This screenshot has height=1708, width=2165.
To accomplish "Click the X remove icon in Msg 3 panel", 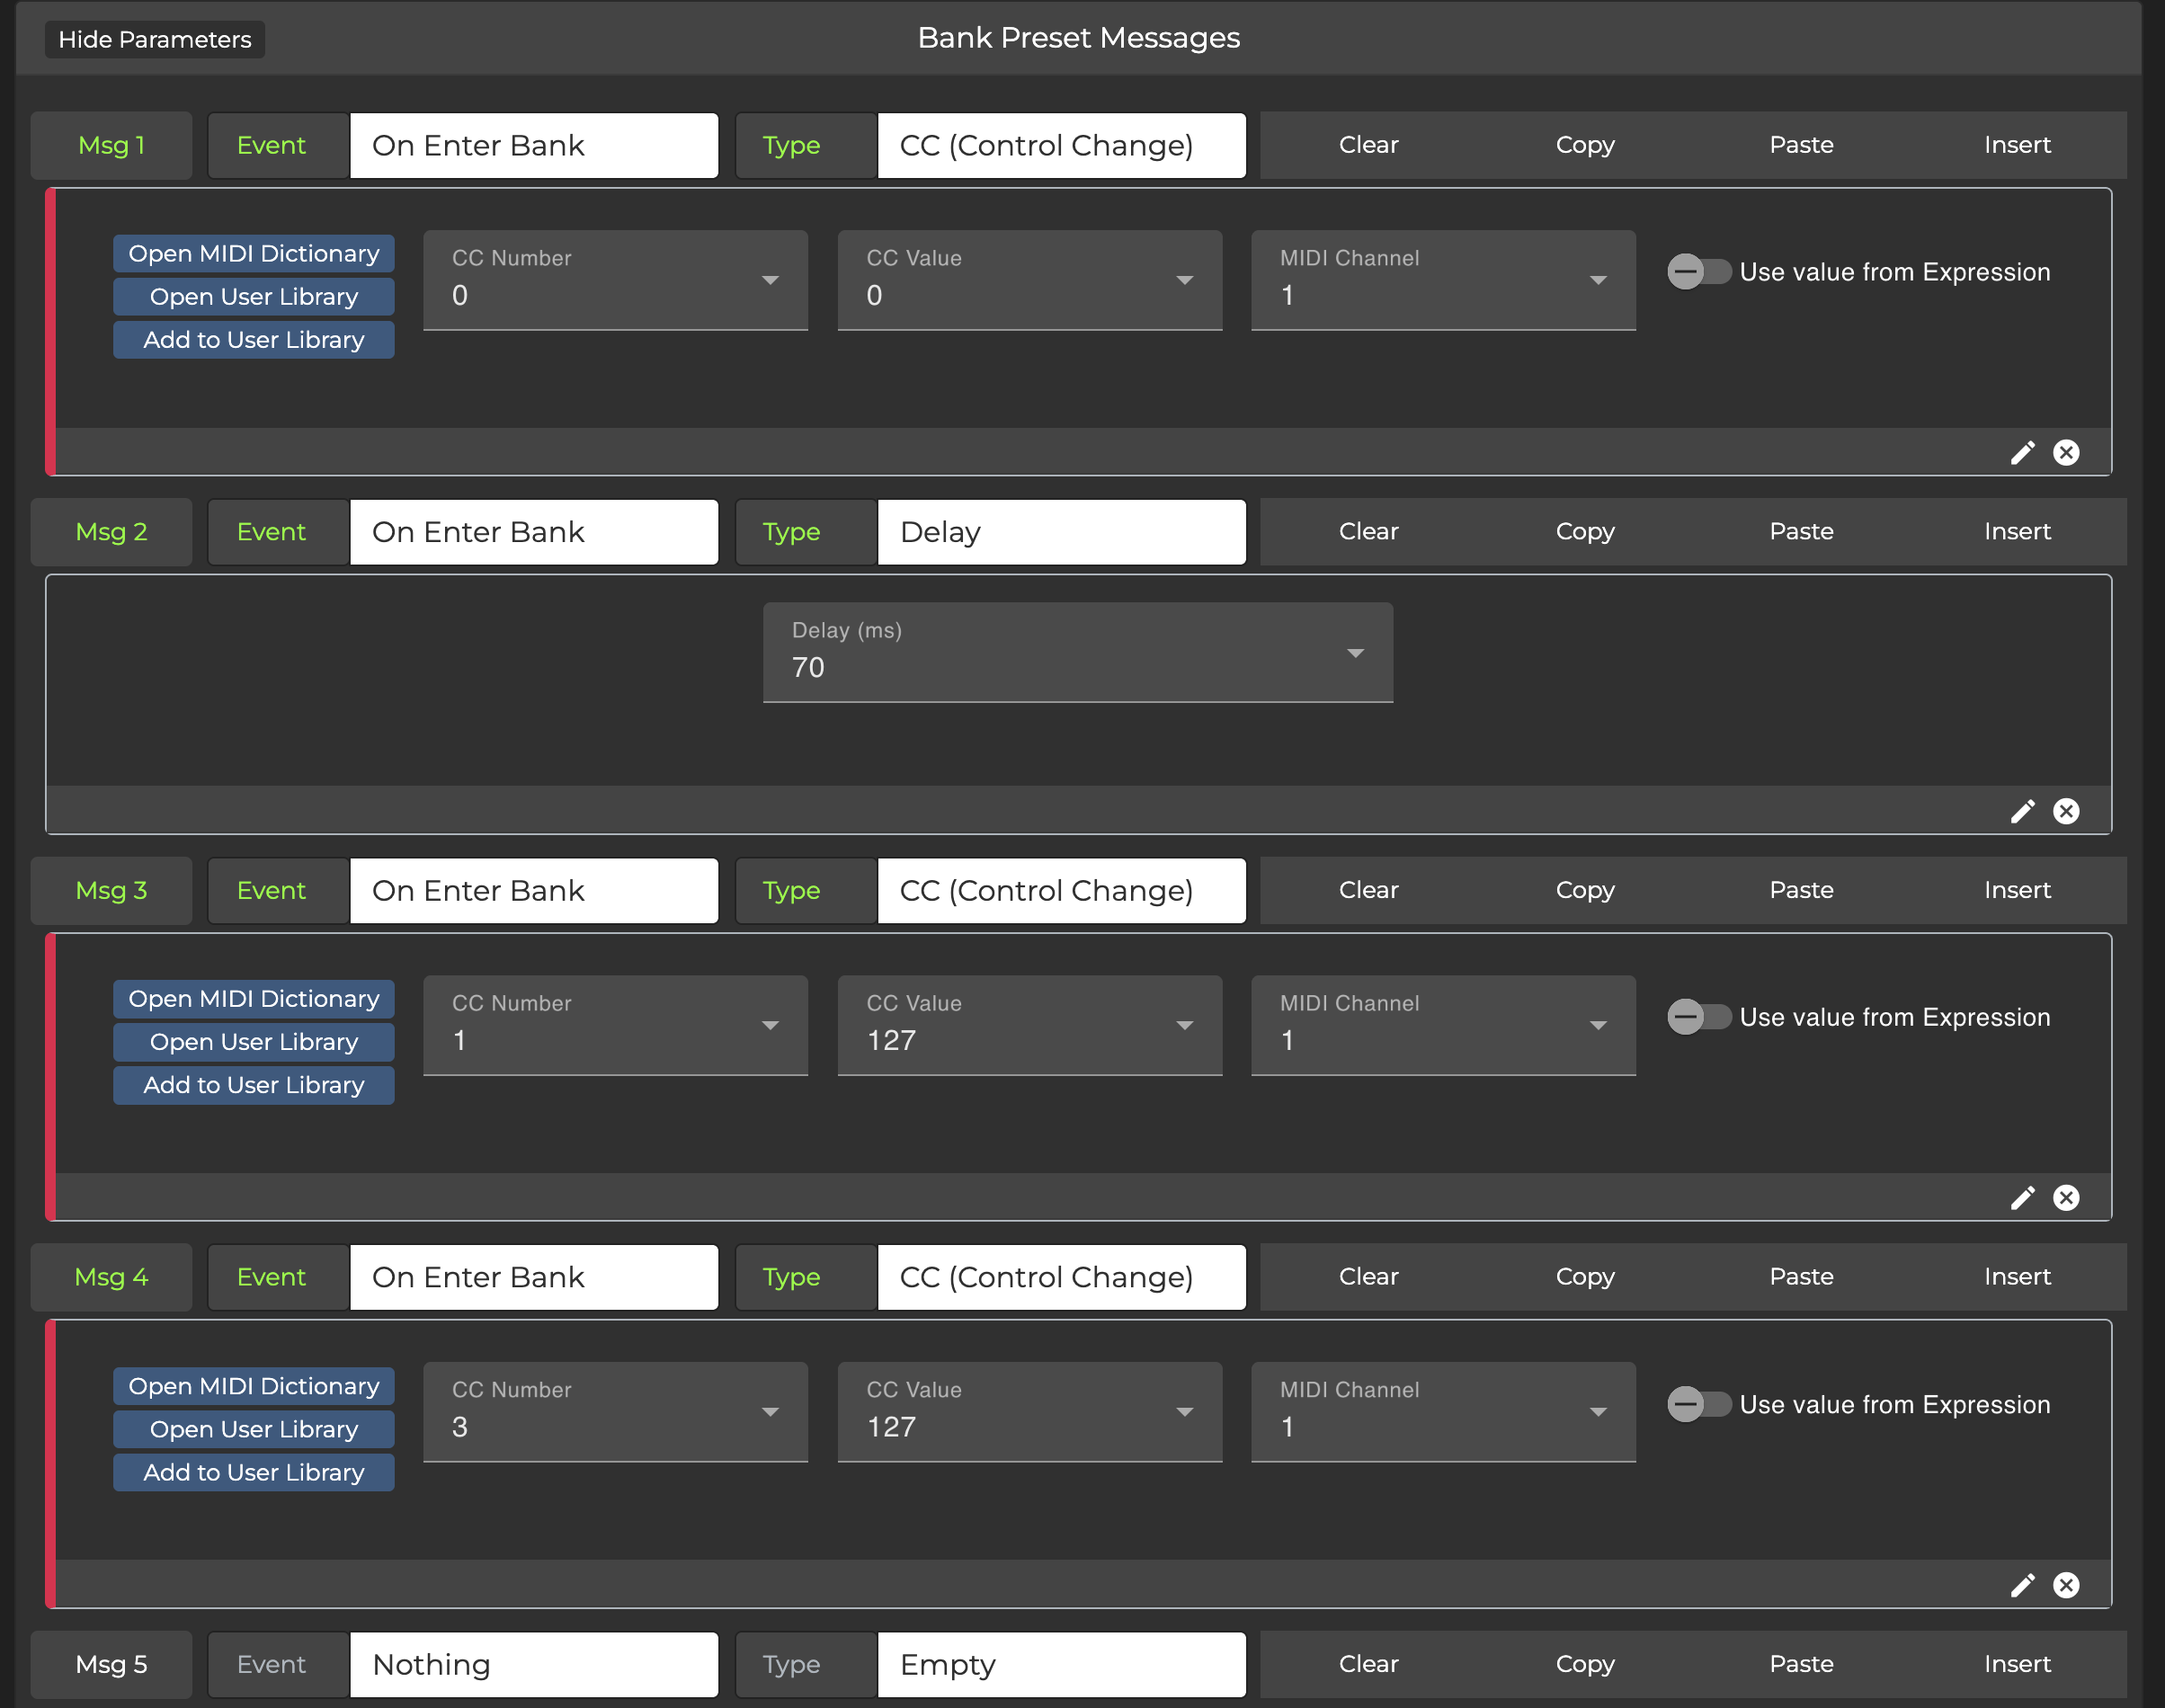I will click(2066, 1198).
